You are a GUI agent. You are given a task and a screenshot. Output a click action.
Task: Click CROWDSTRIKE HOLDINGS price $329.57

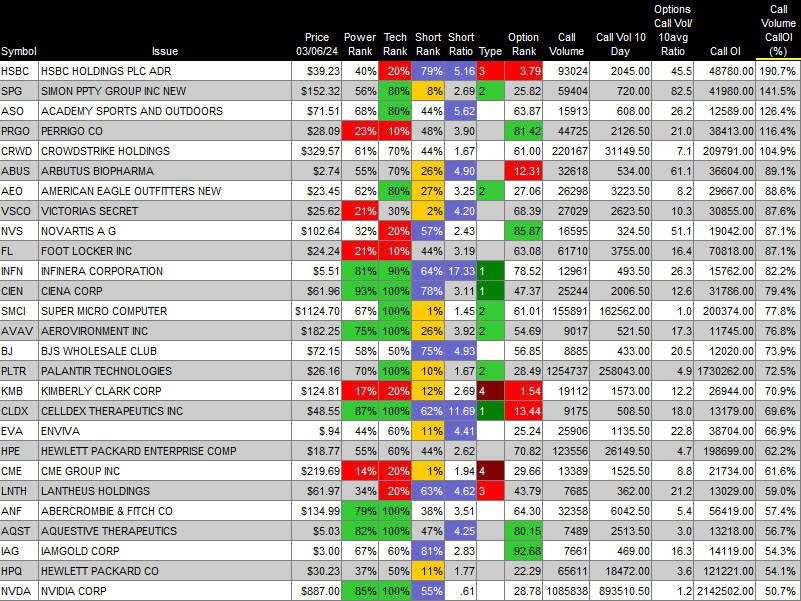pos(316,151)
